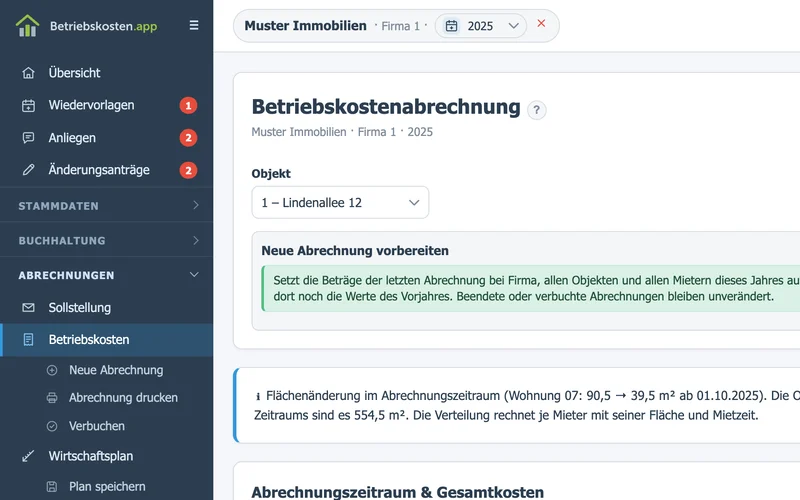Click the Betriebskostenabrechnung page heading
Screen dimensions: 800x500
pos(386,107)
